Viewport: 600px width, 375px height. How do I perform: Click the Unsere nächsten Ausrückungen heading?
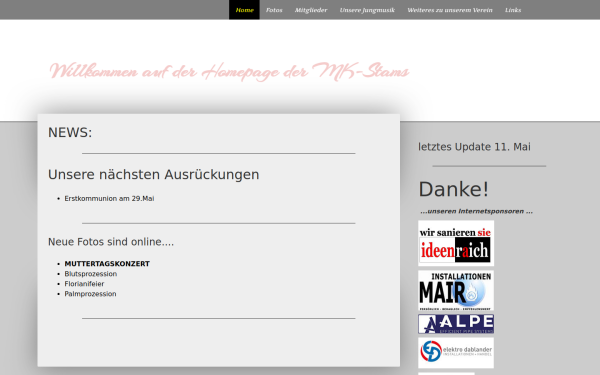coord(153,174)
